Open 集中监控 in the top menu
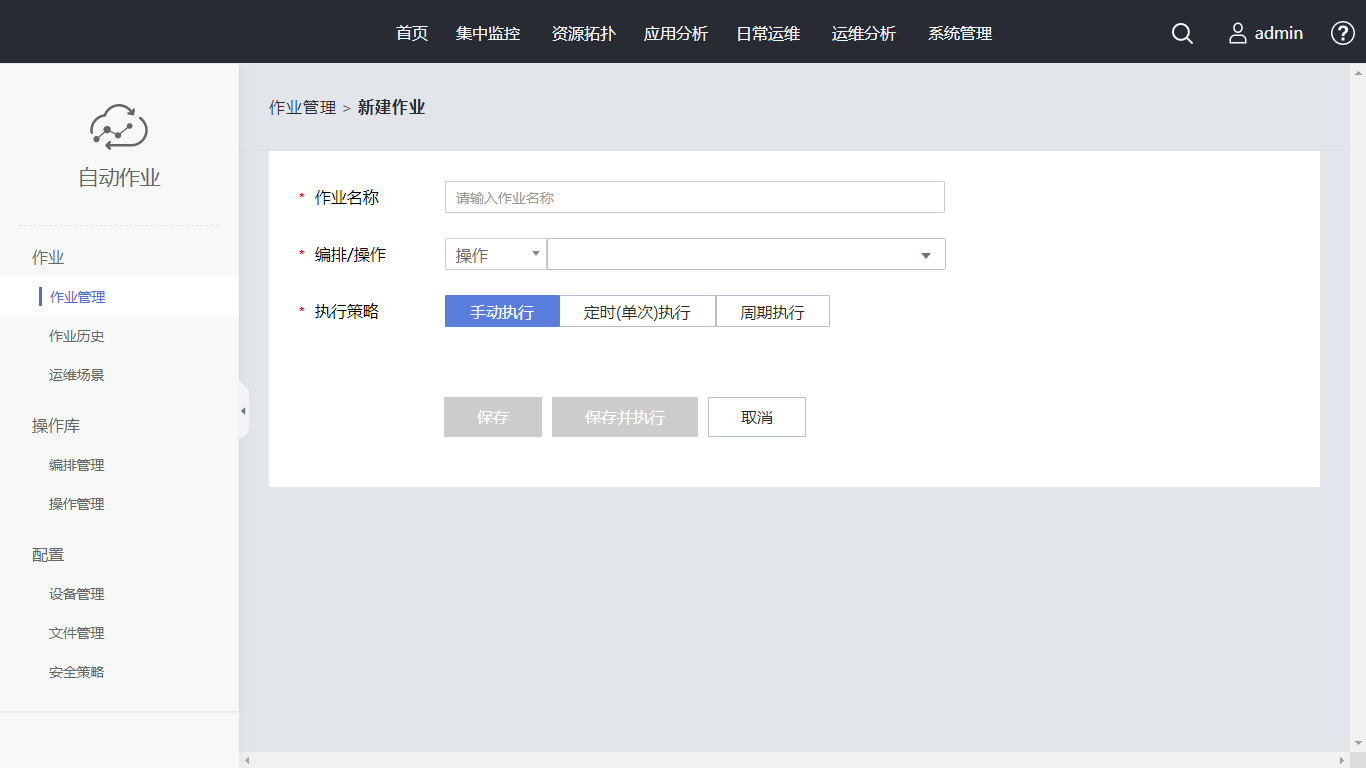 click(x=488, y=34)
